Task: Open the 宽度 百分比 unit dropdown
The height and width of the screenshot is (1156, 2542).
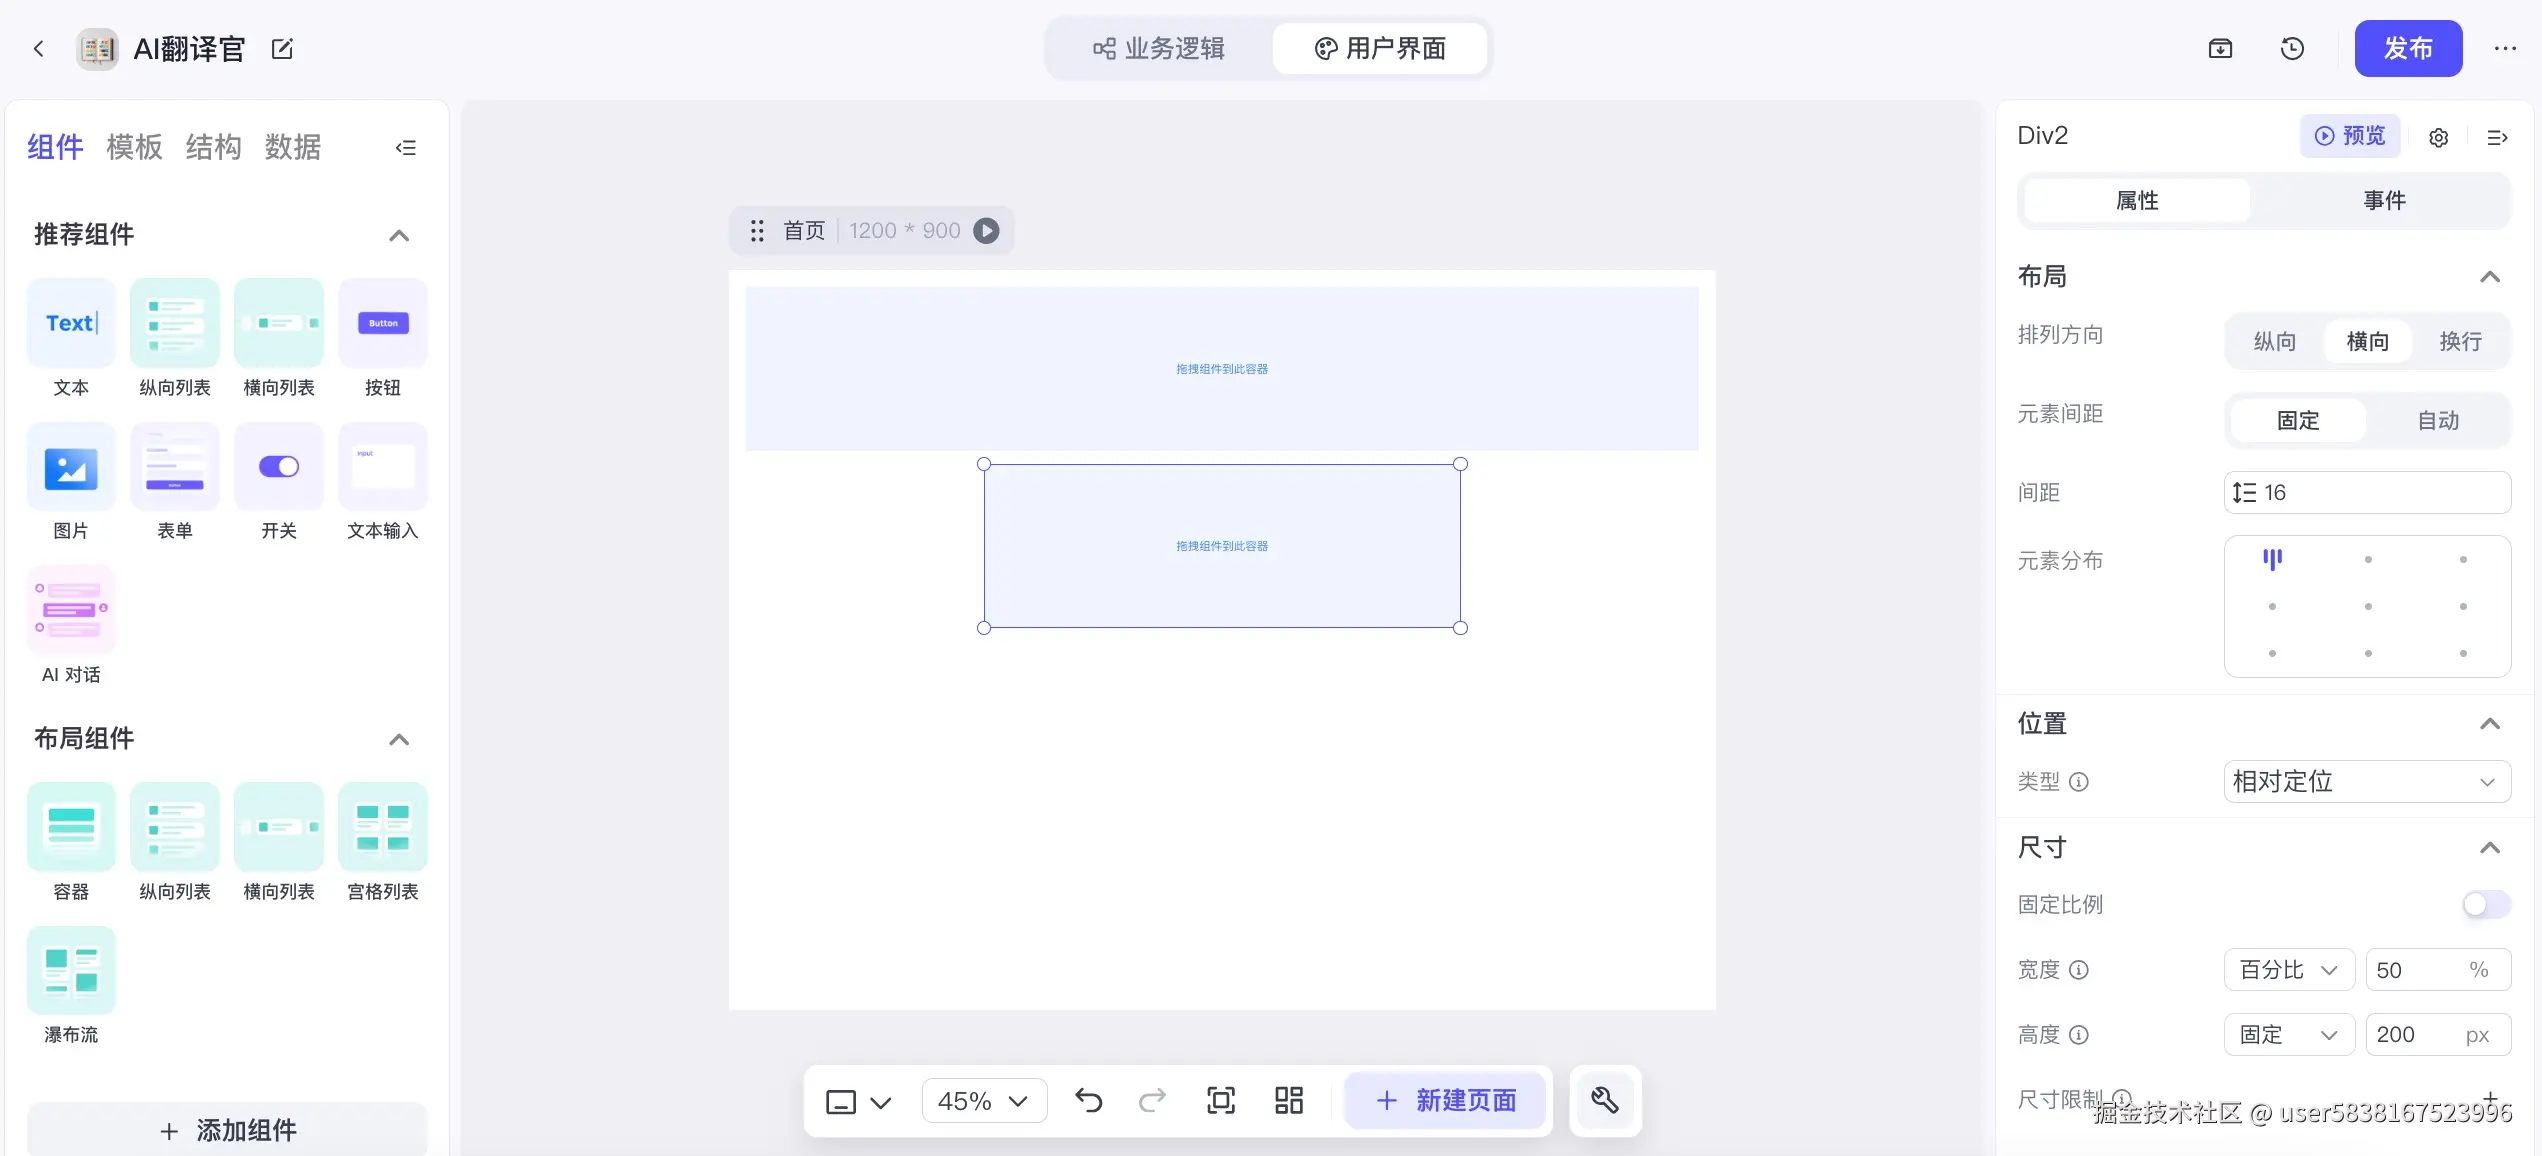Action: point(2289,970)
